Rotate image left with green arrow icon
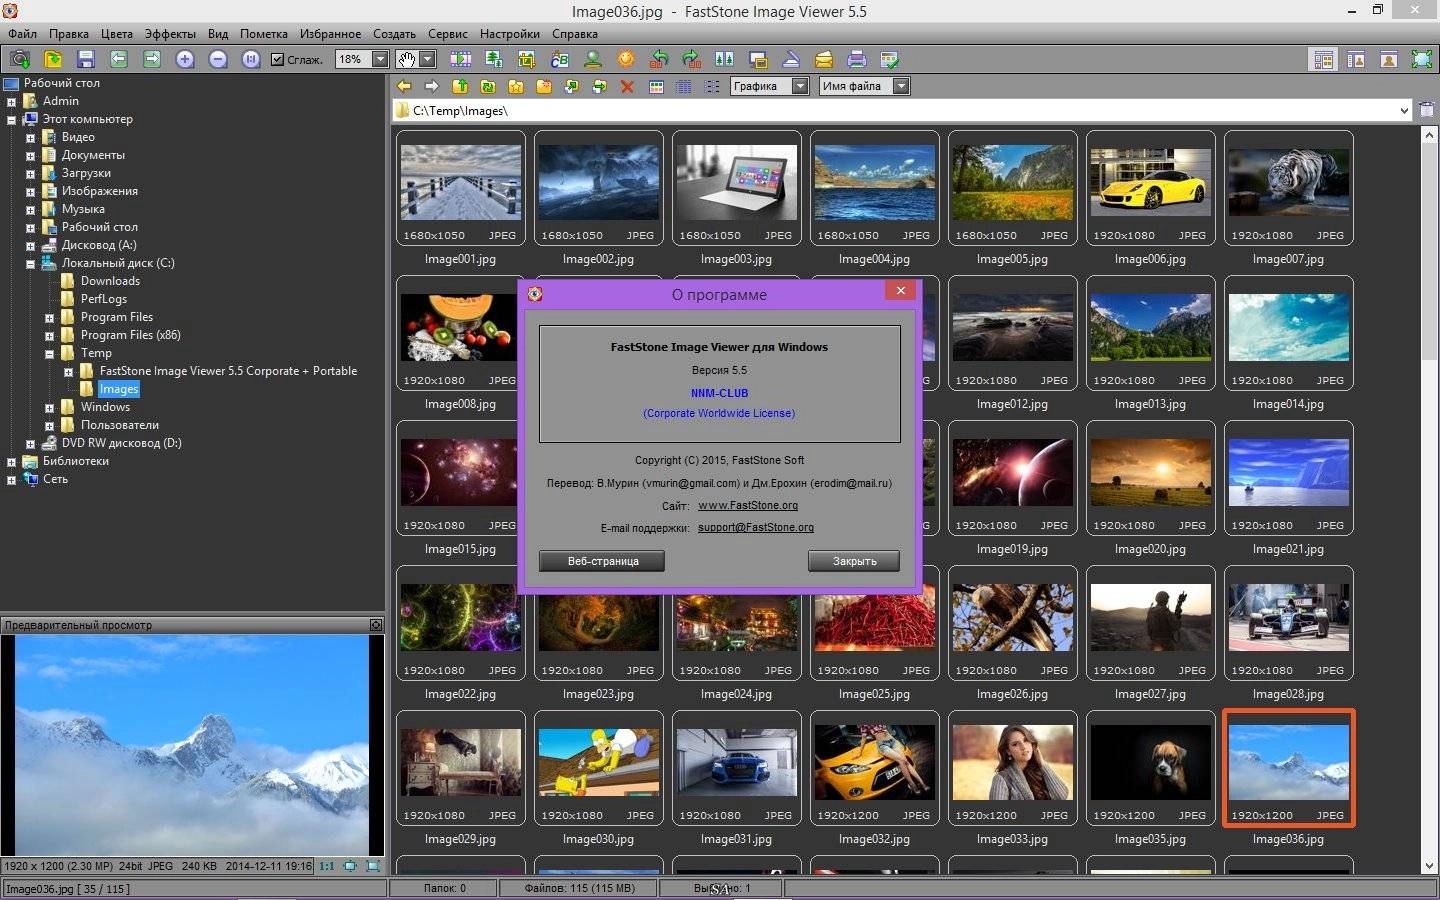The width and height of the screenshot is (1440, 900). (659, 59)
